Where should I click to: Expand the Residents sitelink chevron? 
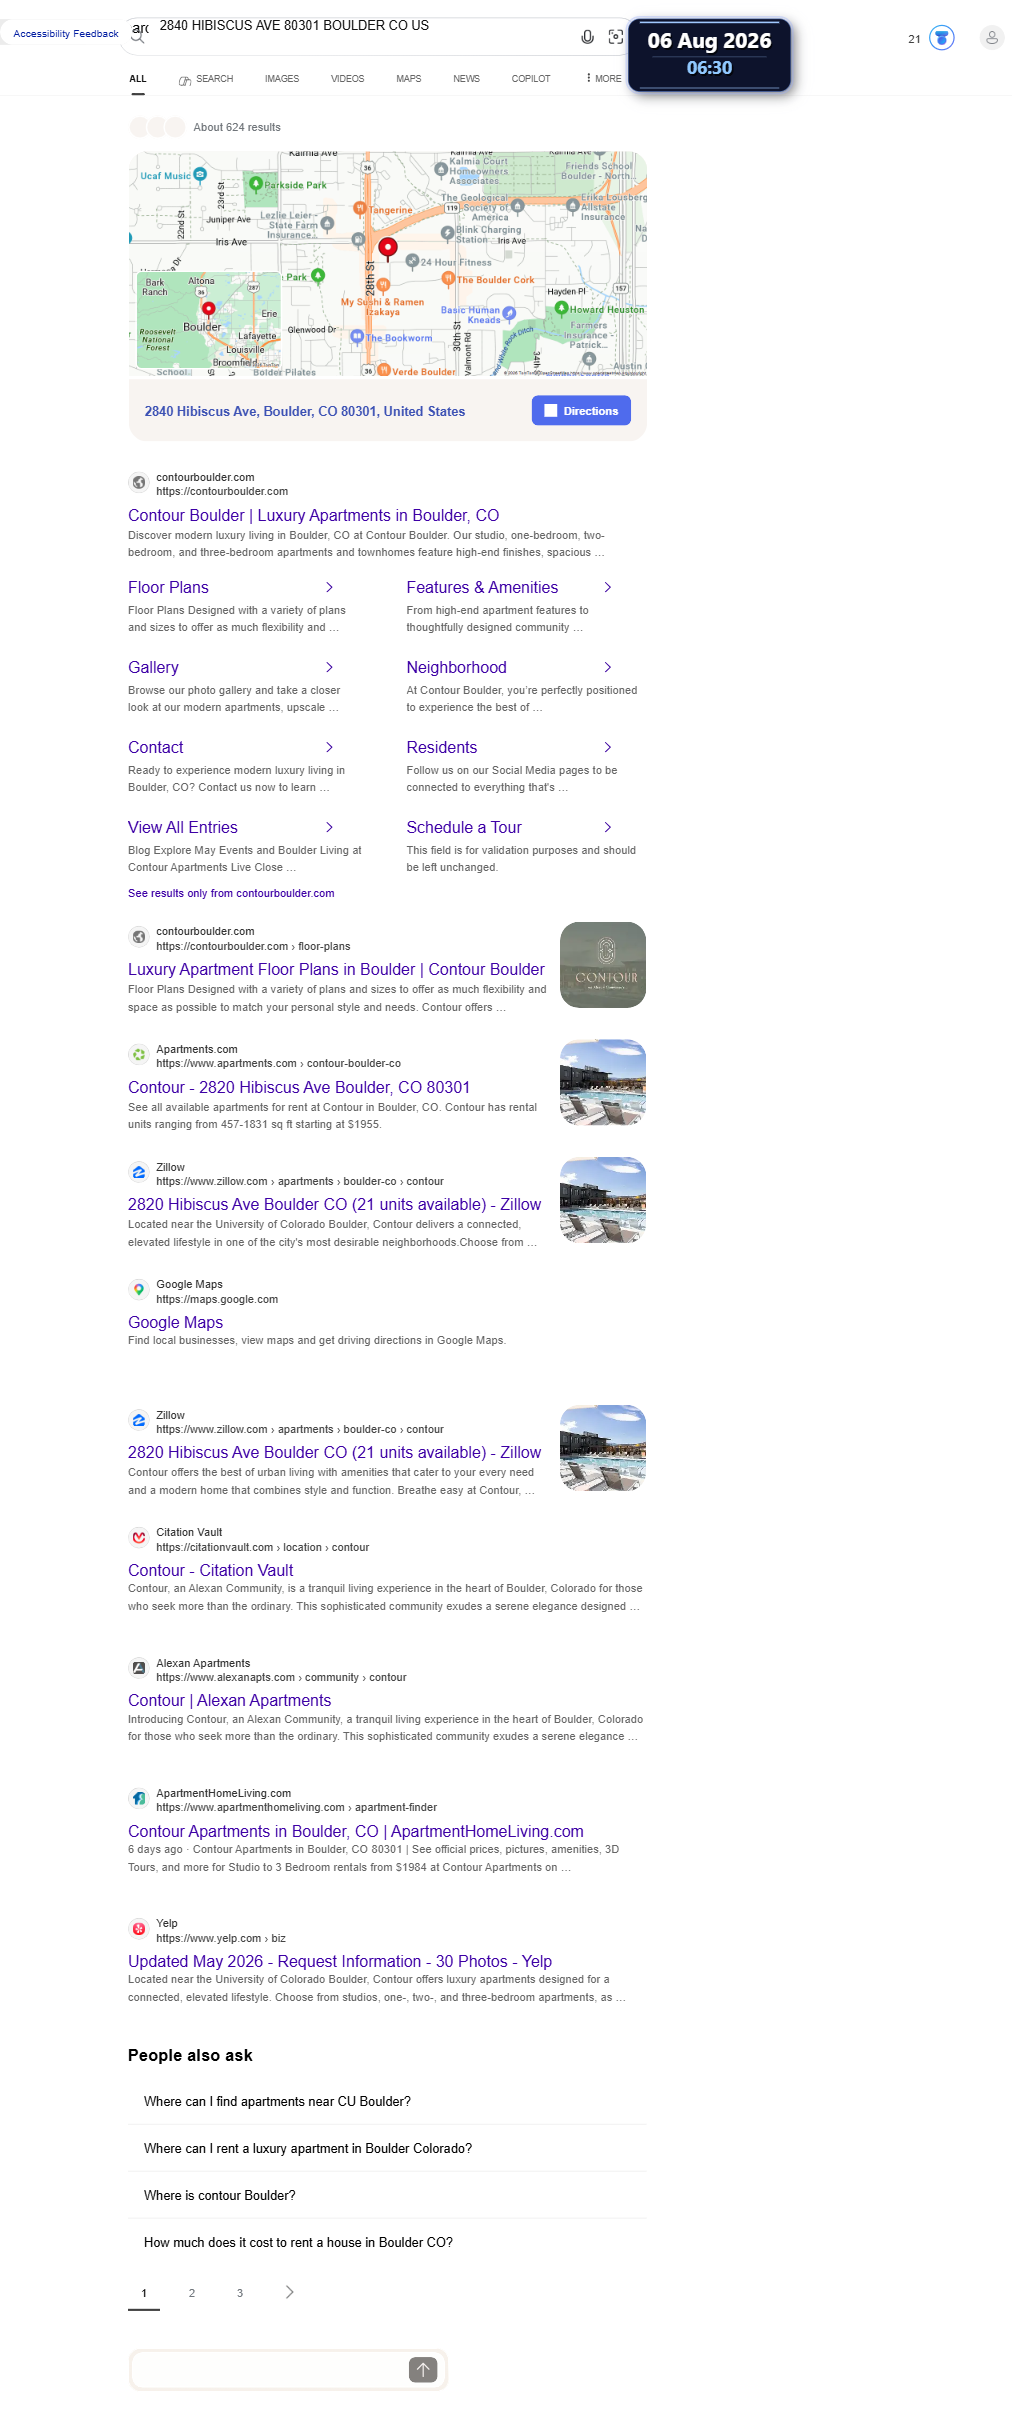coord(608,747)
